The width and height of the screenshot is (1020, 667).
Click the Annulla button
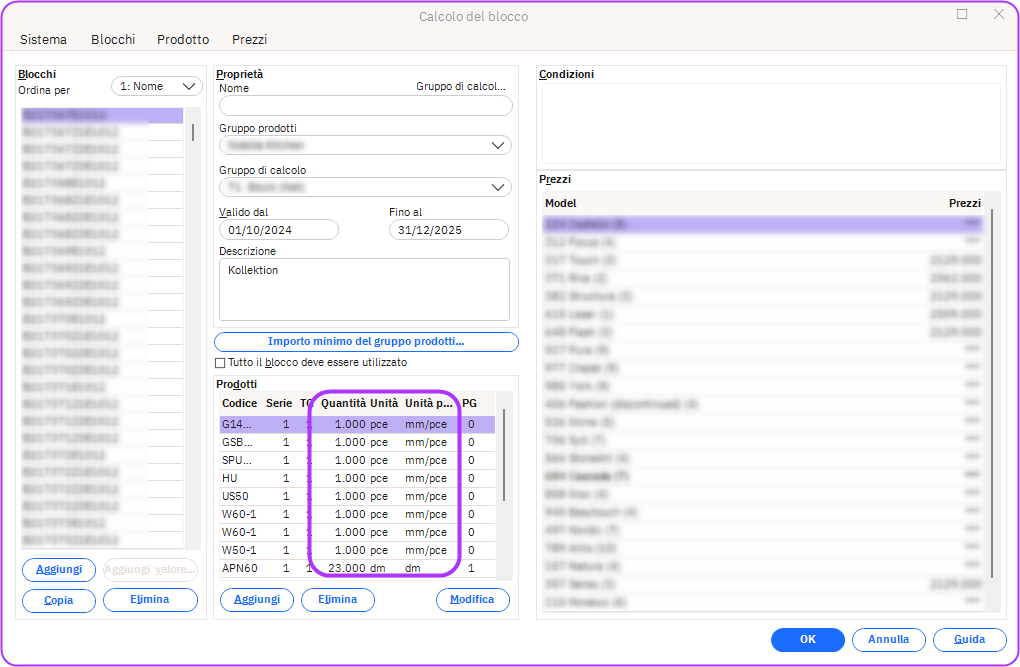coord(888,639)
